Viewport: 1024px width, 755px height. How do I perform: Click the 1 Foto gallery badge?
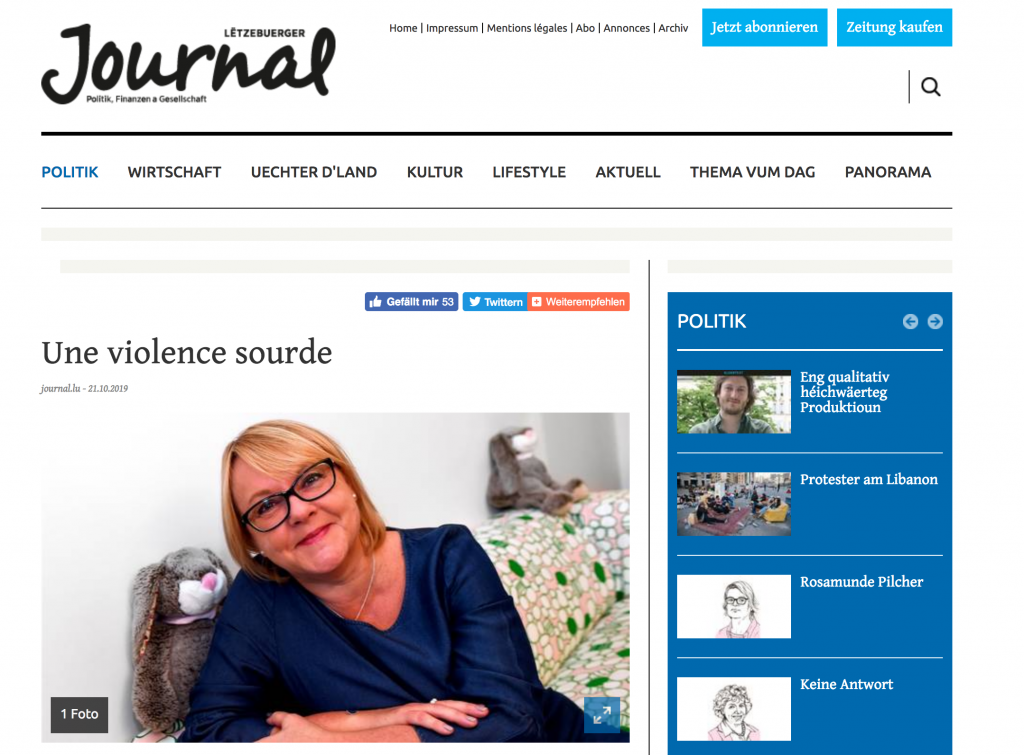[x=79, y=715]
